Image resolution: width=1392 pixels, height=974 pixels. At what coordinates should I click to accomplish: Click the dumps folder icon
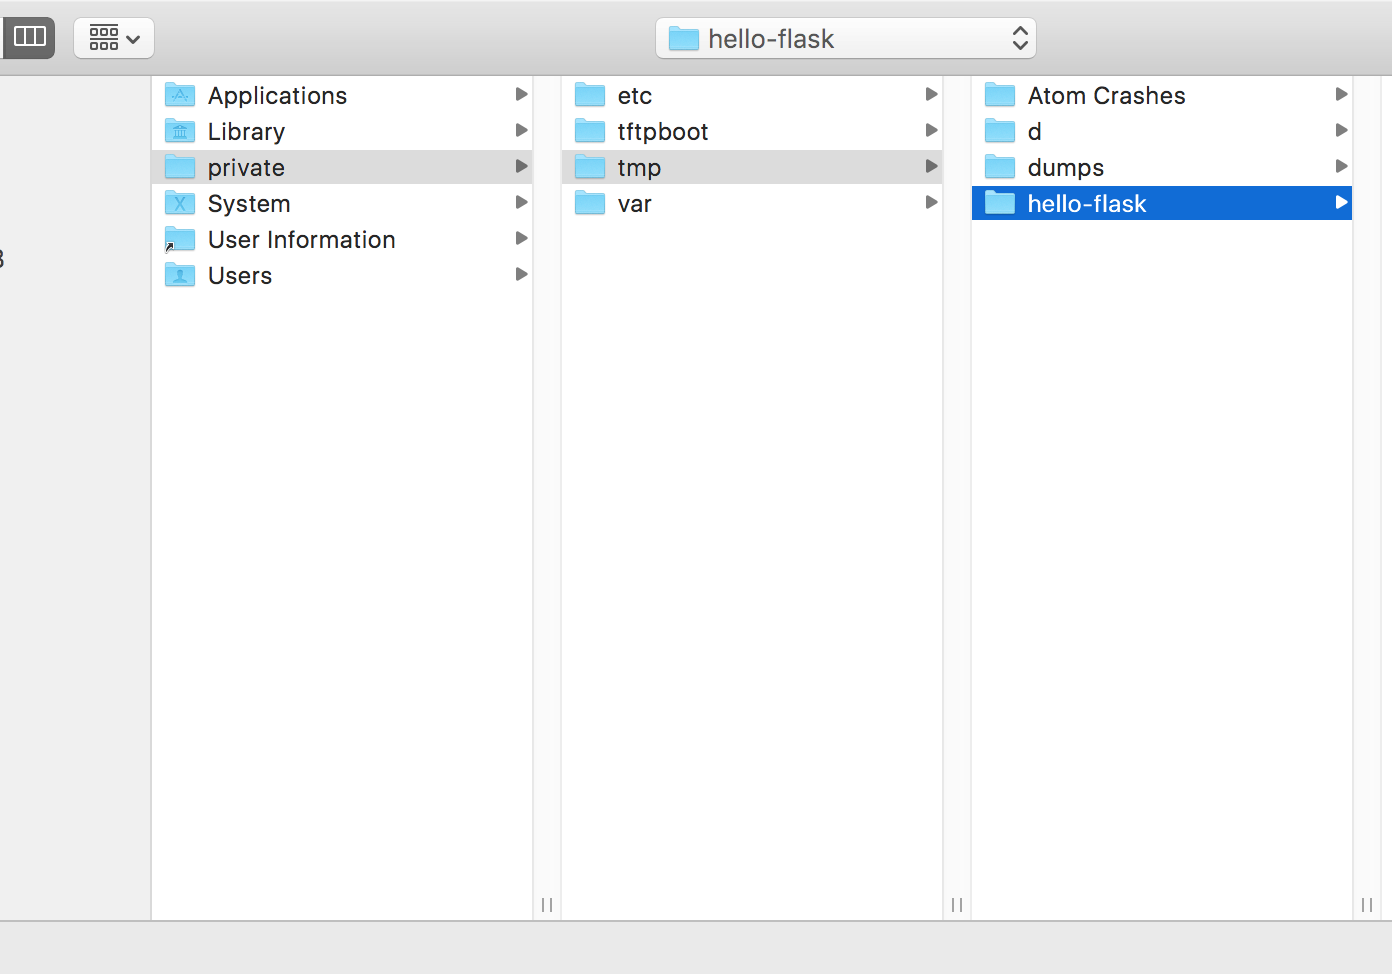1000,167
